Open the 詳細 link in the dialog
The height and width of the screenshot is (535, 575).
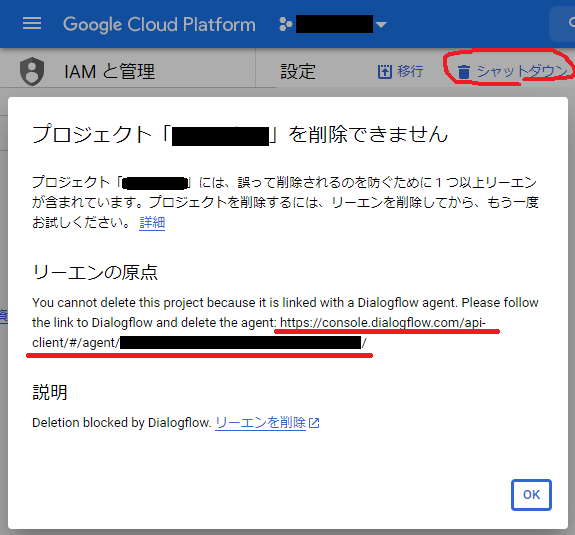click(152, 223)
